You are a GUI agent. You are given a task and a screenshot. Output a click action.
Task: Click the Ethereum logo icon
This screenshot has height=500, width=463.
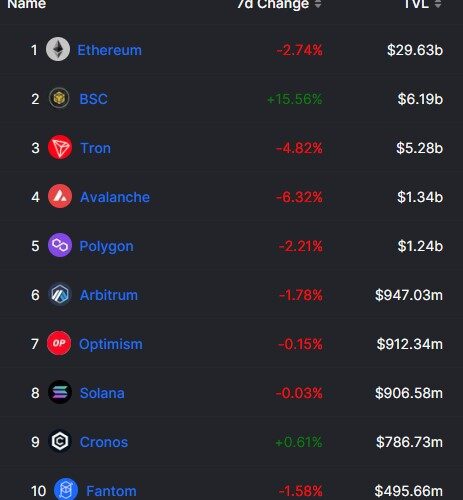pos(58,49)
